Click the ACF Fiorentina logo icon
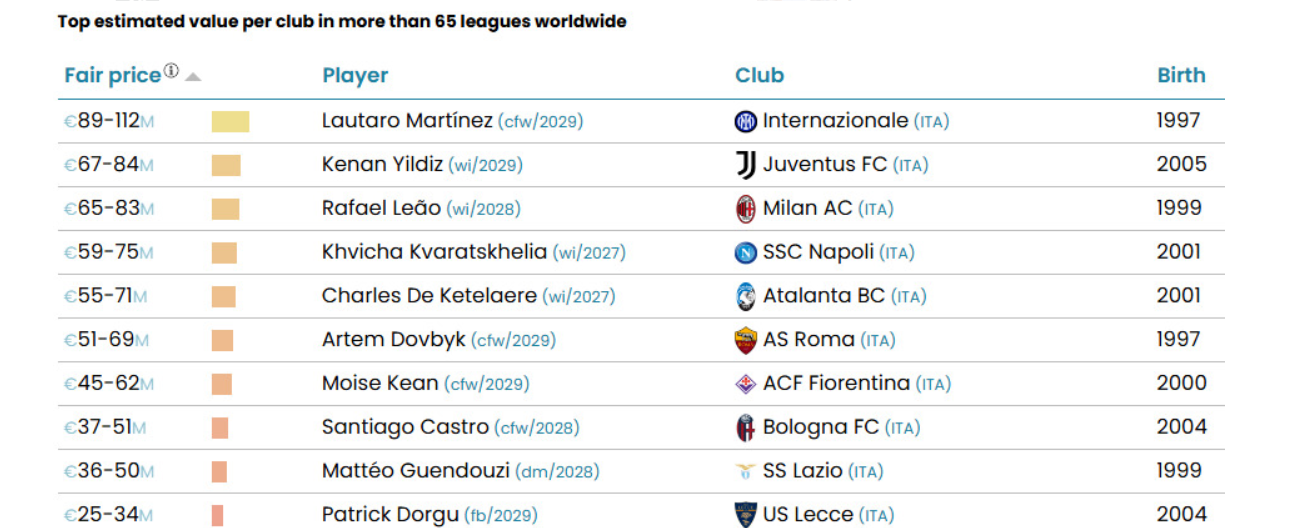Image resolution: width=1300 pixels, height=528 pixels. click(x=746, y=384)
